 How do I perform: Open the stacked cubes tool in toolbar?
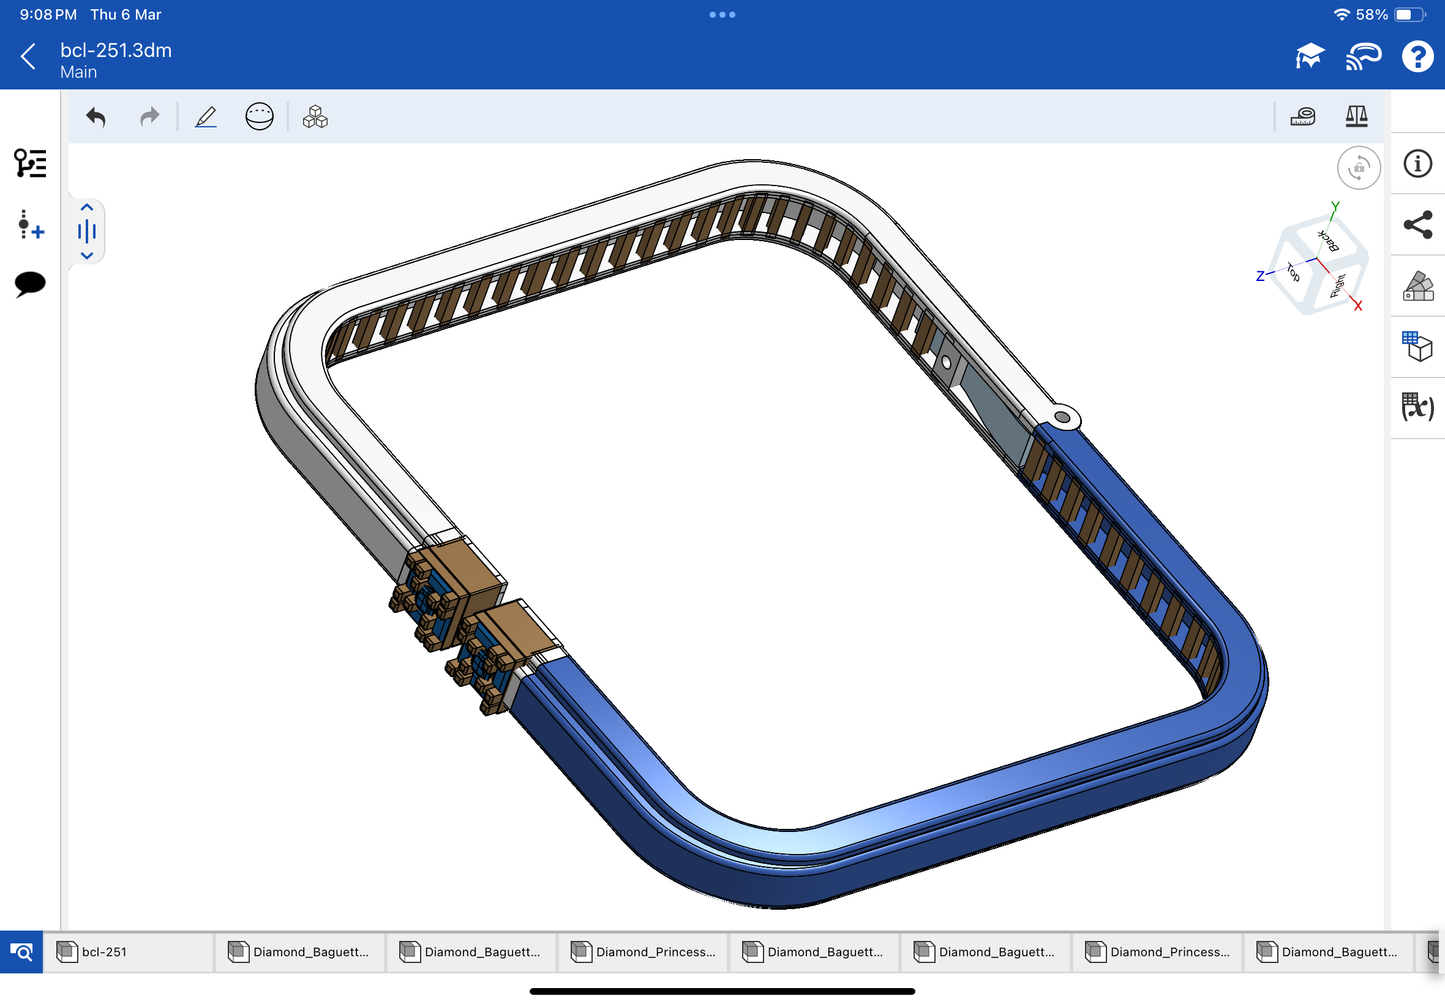tap(315, 117)
